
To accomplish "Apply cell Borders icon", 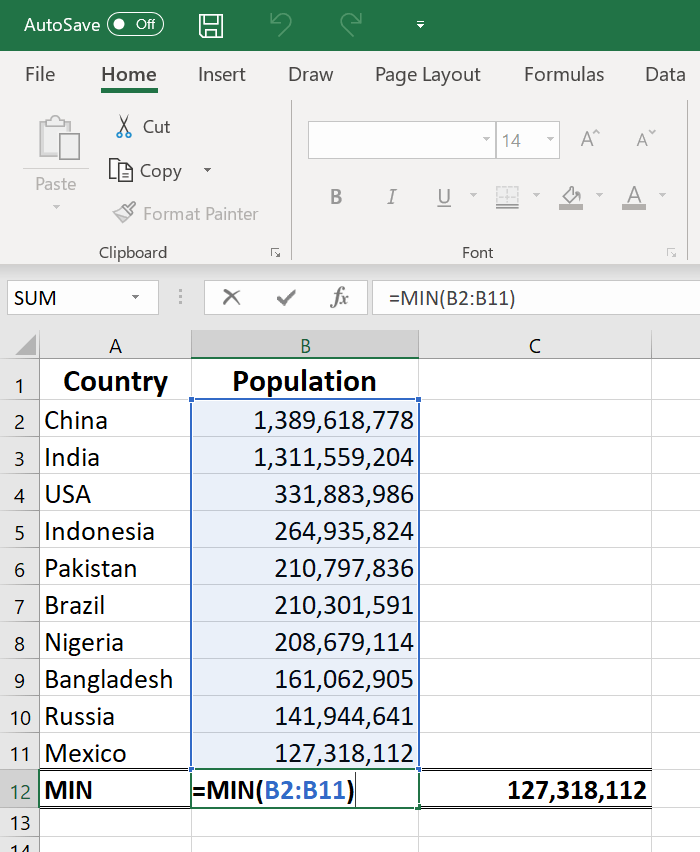I will tap(507, 197).
